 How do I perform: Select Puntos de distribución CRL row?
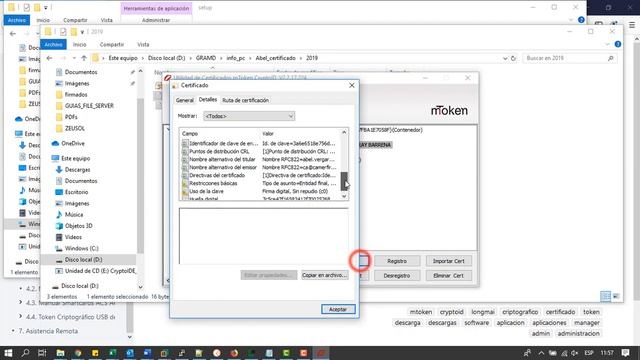[260, 151]
